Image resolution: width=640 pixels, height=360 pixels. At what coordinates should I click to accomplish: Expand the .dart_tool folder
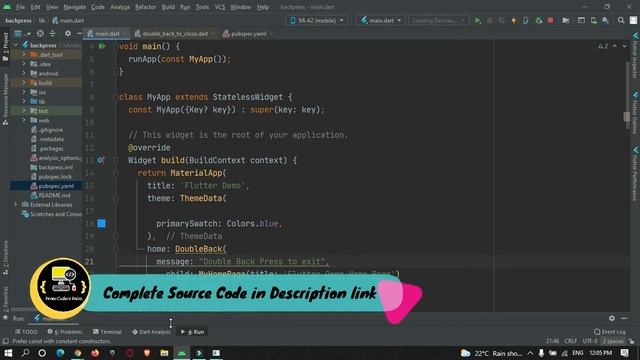(24, 54)
